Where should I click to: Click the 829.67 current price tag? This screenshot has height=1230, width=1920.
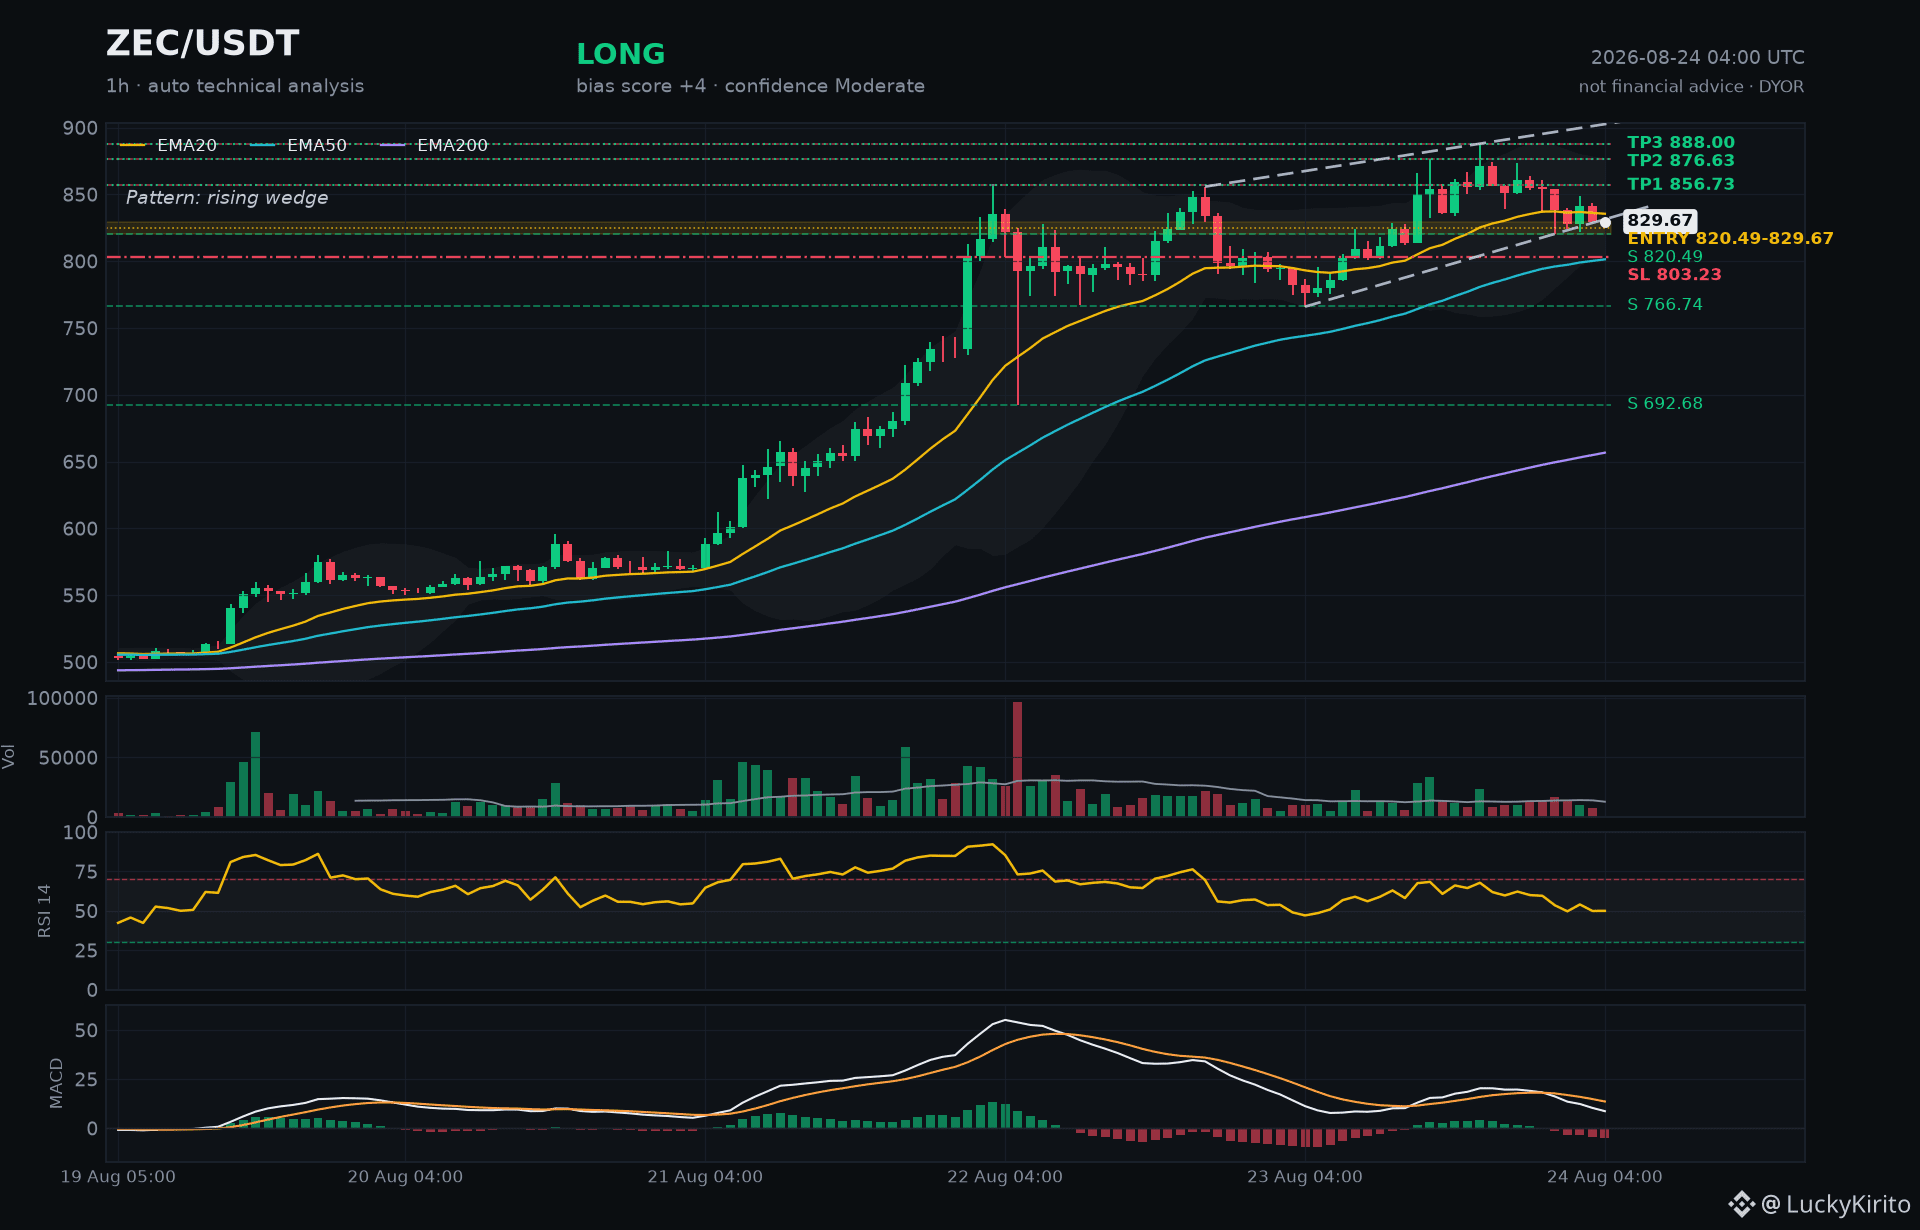click(1660, 221)
